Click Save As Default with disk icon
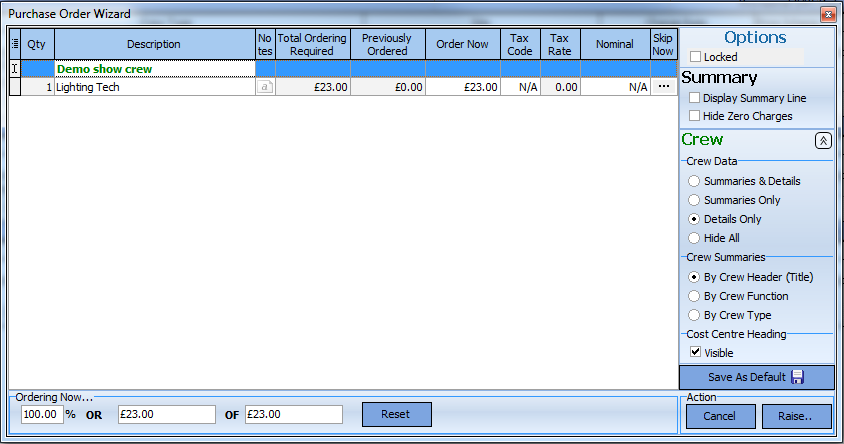Screen dimensions: 844x444 click(x=756, y=377)
